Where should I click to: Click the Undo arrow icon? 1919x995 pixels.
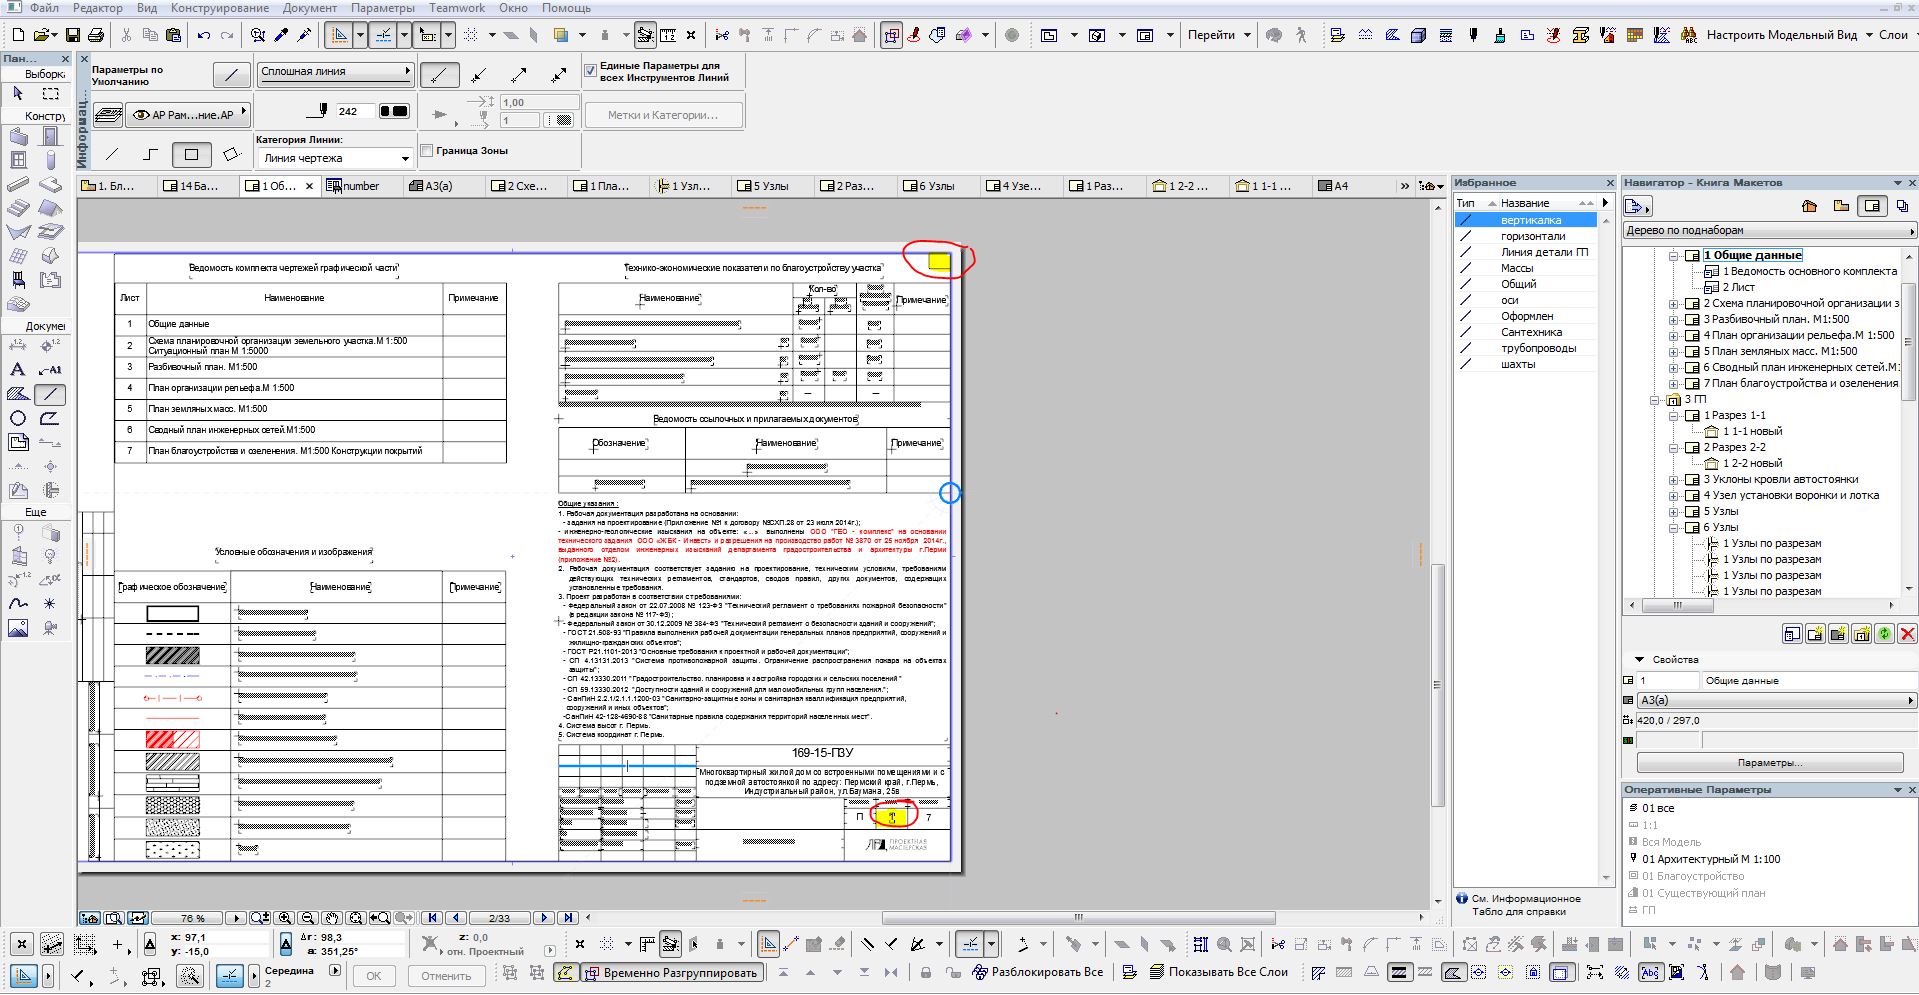coord(204,35)
